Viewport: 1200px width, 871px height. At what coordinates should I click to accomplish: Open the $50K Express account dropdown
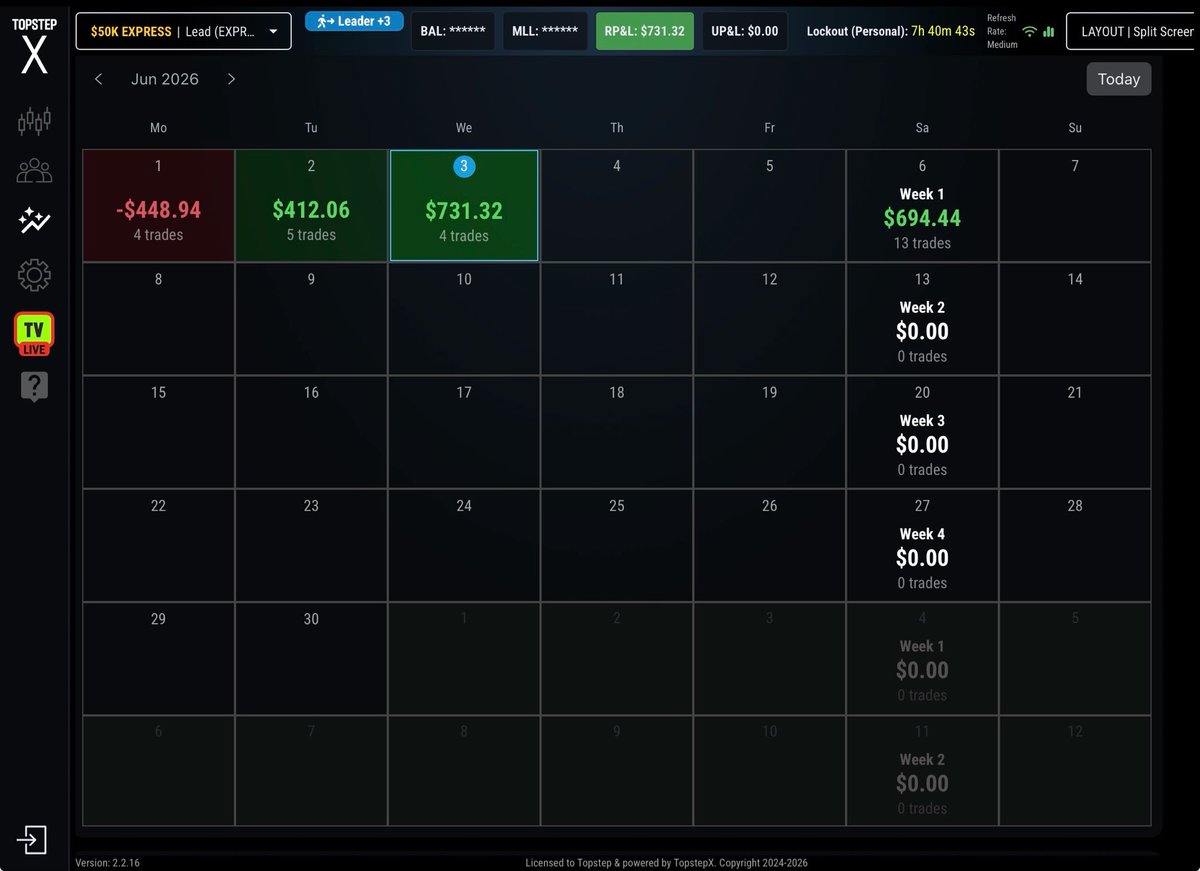coord(184,31)
